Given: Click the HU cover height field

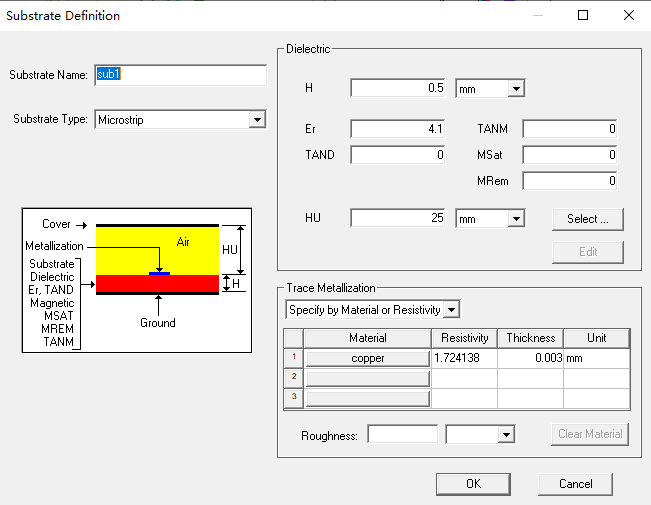Looking at the screenshot, I should (398, 218).
